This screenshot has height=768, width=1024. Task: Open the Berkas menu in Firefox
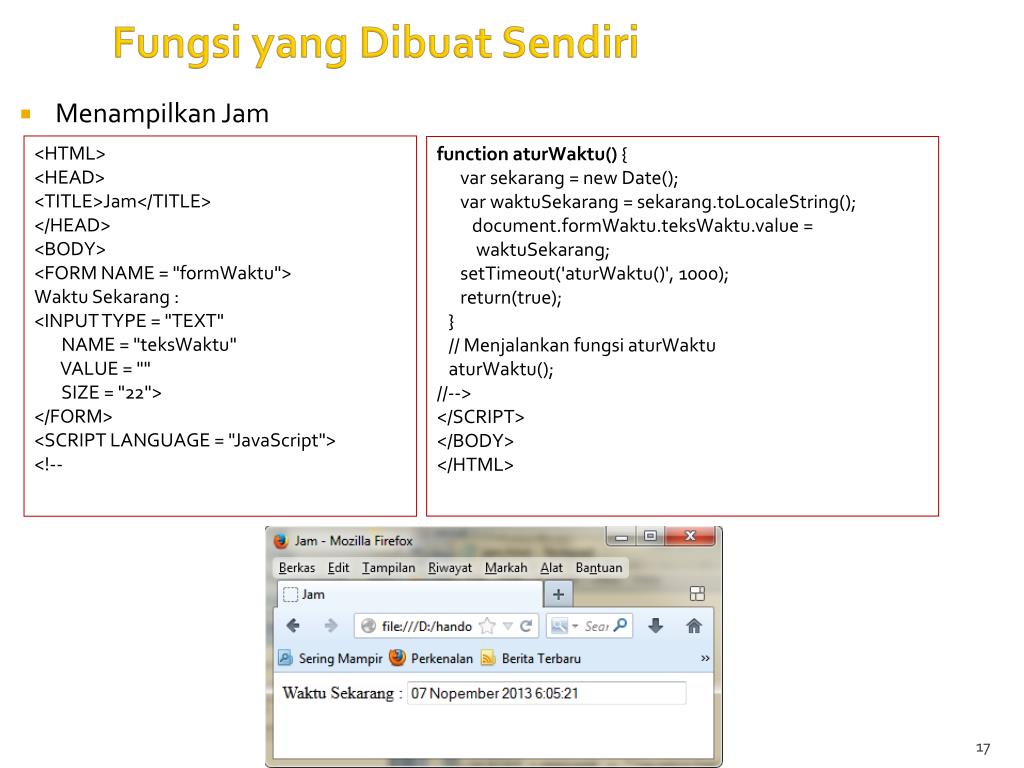[296, 568]
